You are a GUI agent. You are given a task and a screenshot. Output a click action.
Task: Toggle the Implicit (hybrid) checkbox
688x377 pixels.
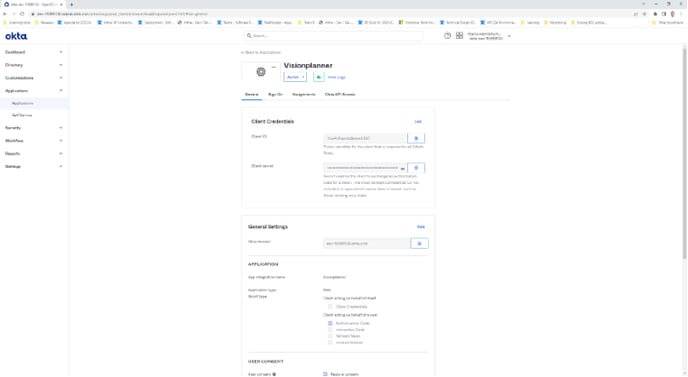coord(330,342)
